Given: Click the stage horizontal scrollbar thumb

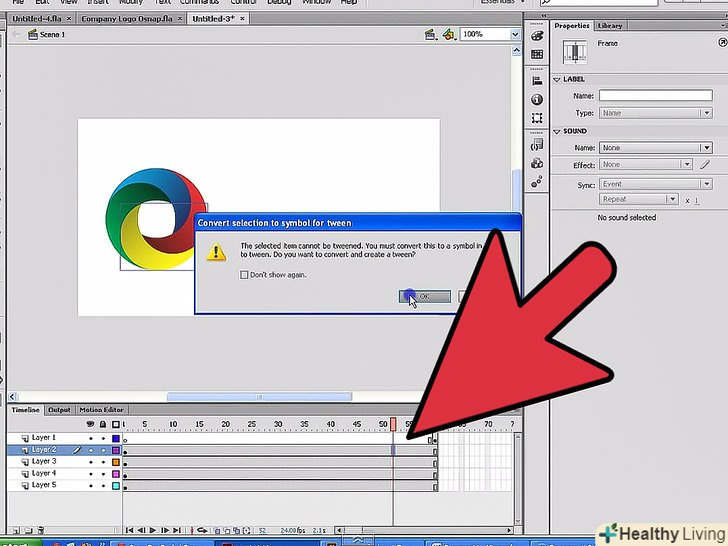Looking at the screenshot, I should click(260, 396).
